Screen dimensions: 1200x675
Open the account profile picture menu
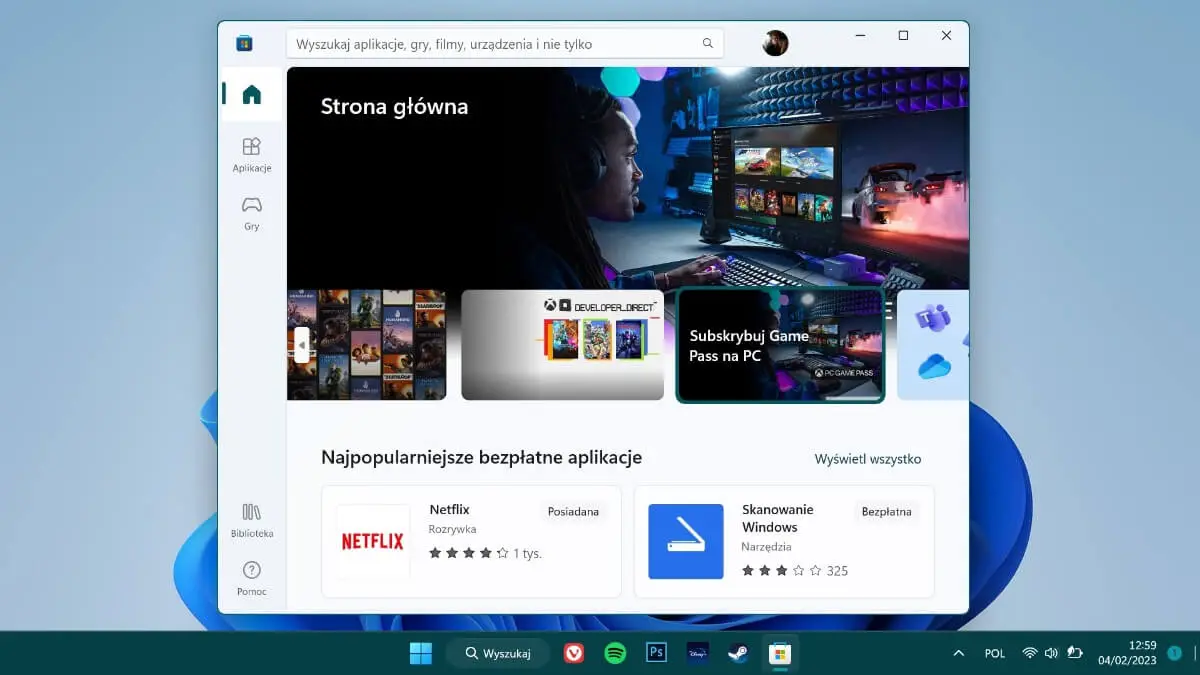coord(775,43)
